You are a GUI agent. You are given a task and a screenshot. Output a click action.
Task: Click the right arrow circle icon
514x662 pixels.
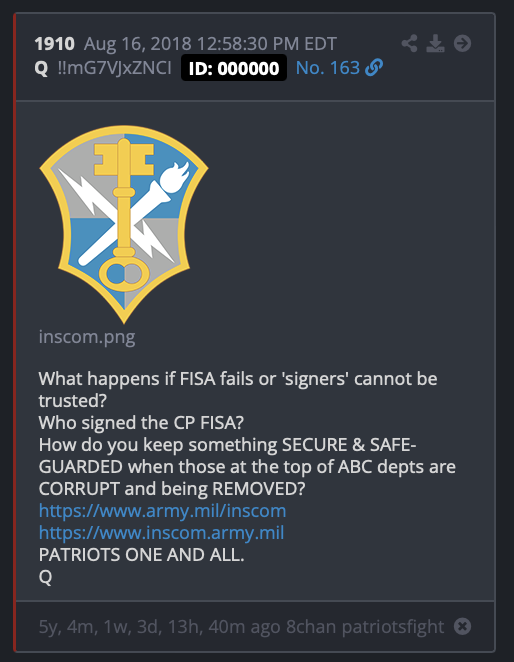tap(462, 43)
